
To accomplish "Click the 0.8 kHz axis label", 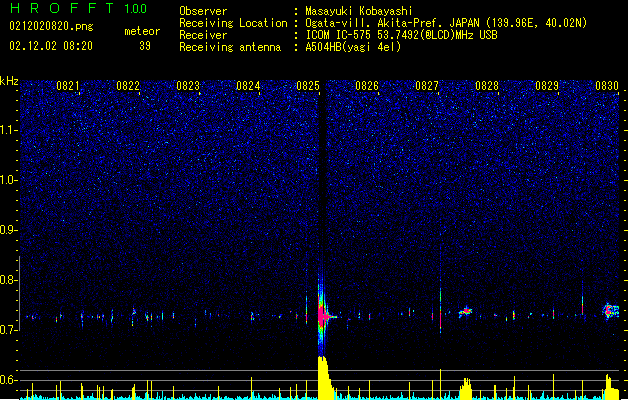I will [x=9, y=280].
